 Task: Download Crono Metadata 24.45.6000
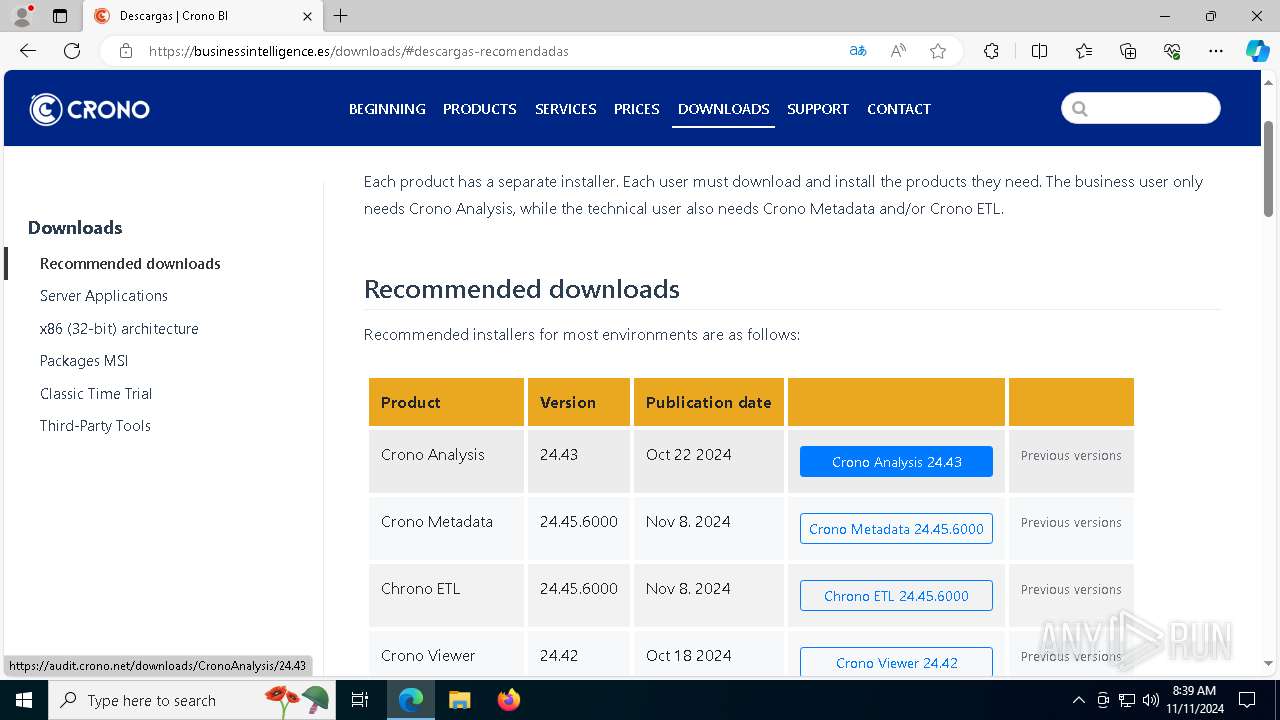click(x=896, y=529)
